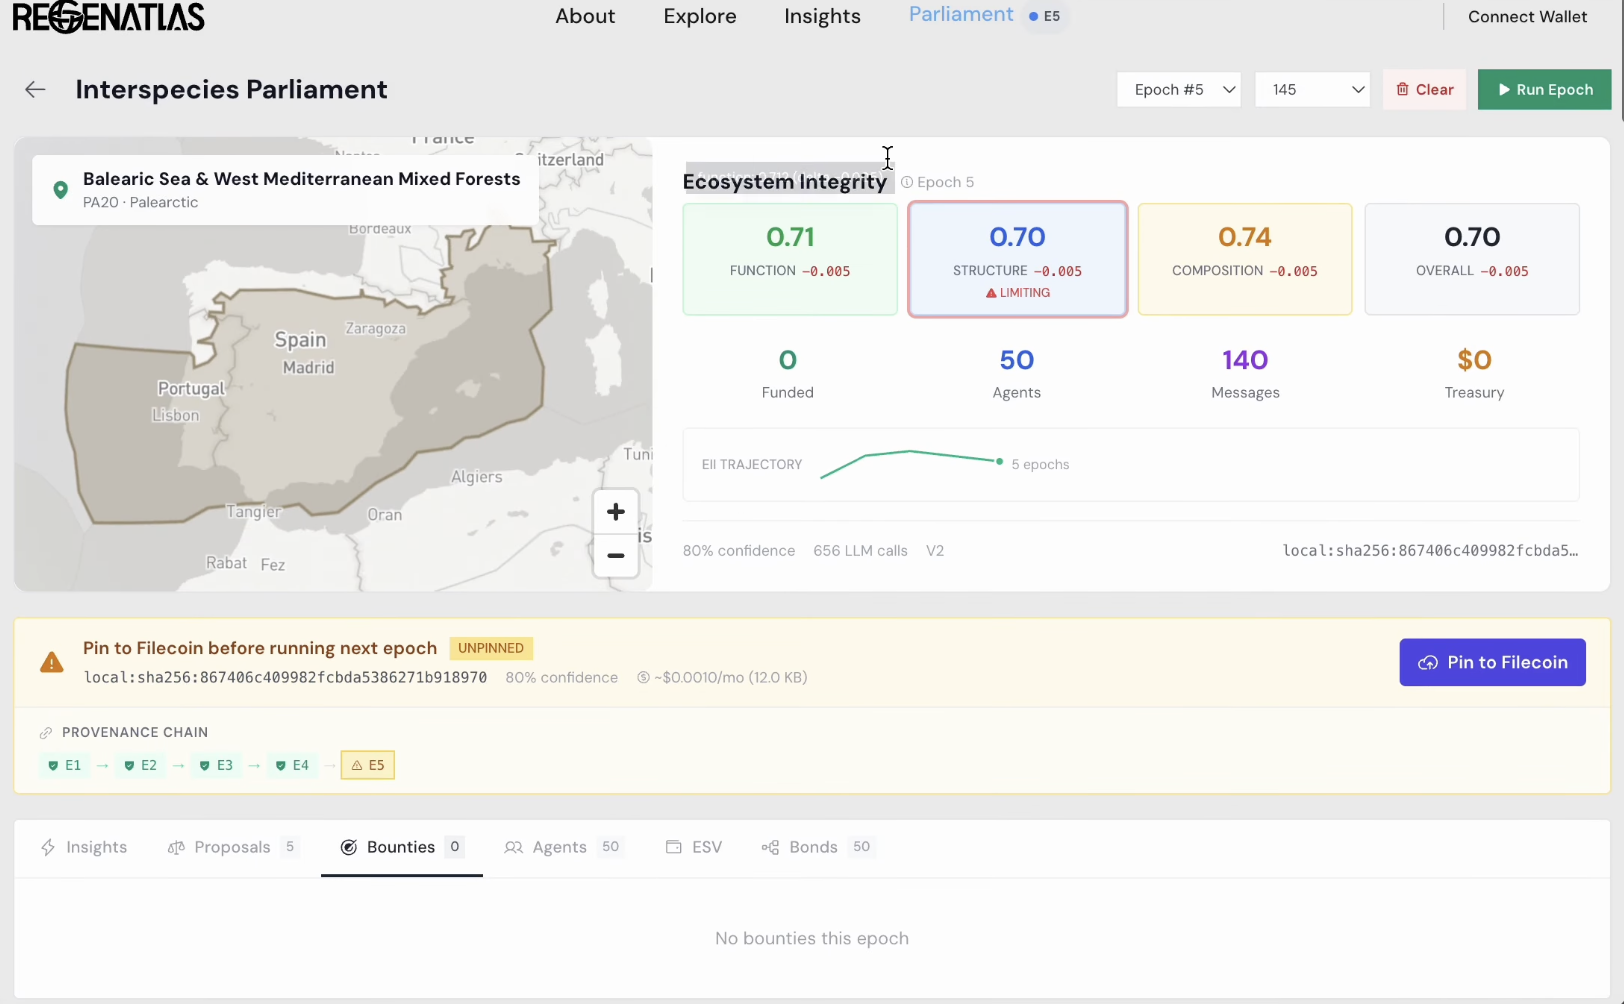Click the Clear button

pos(1424,90)
